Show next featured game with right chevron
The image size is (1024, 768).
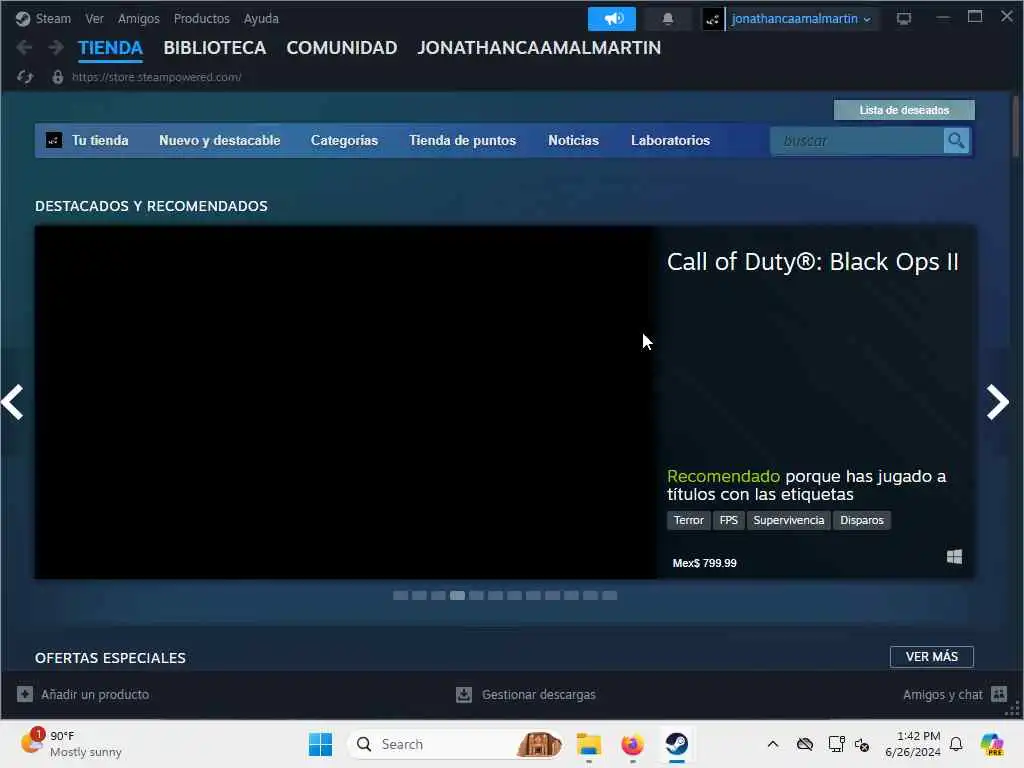click(x=997, y=402)
